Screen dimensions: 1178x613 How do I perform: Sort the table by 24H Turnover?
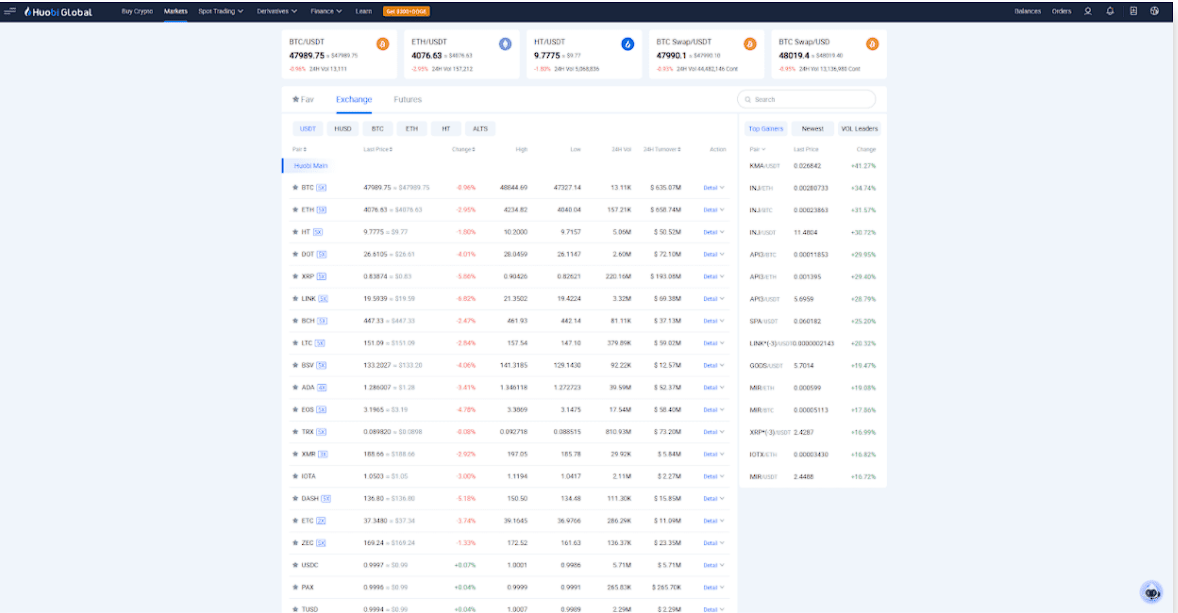[662, 149]
